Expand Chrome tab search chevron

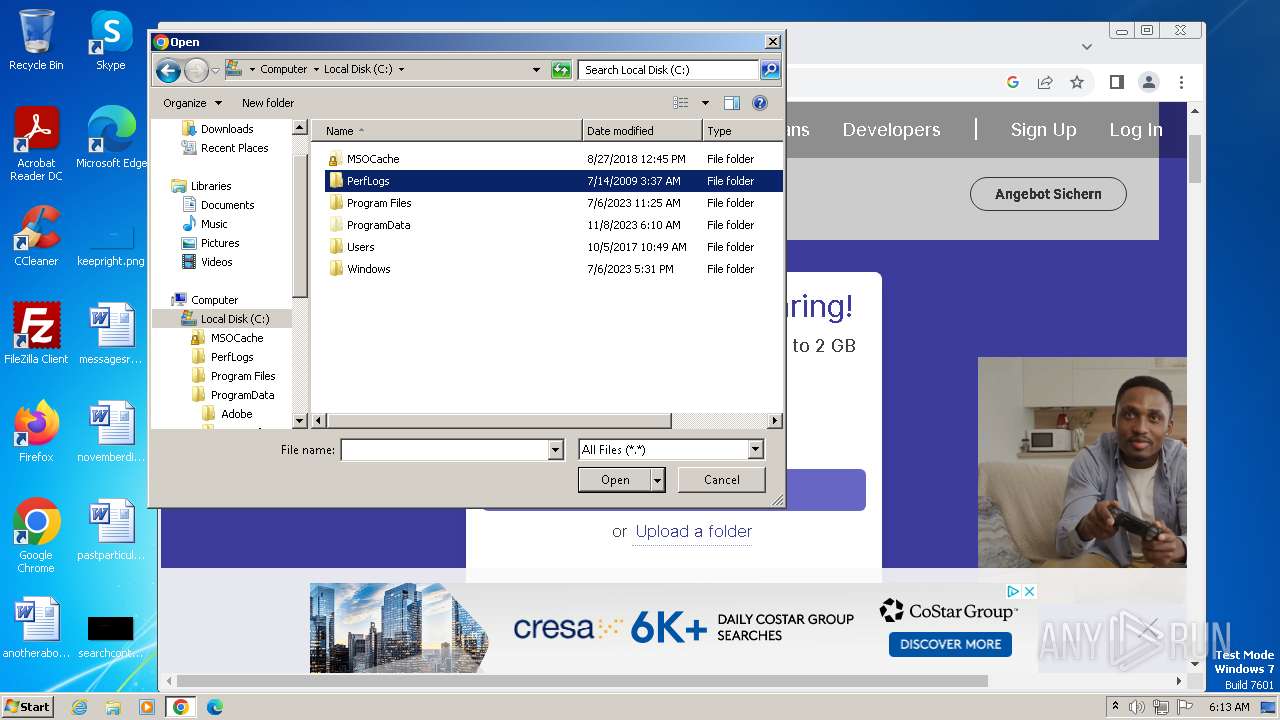1087,47
